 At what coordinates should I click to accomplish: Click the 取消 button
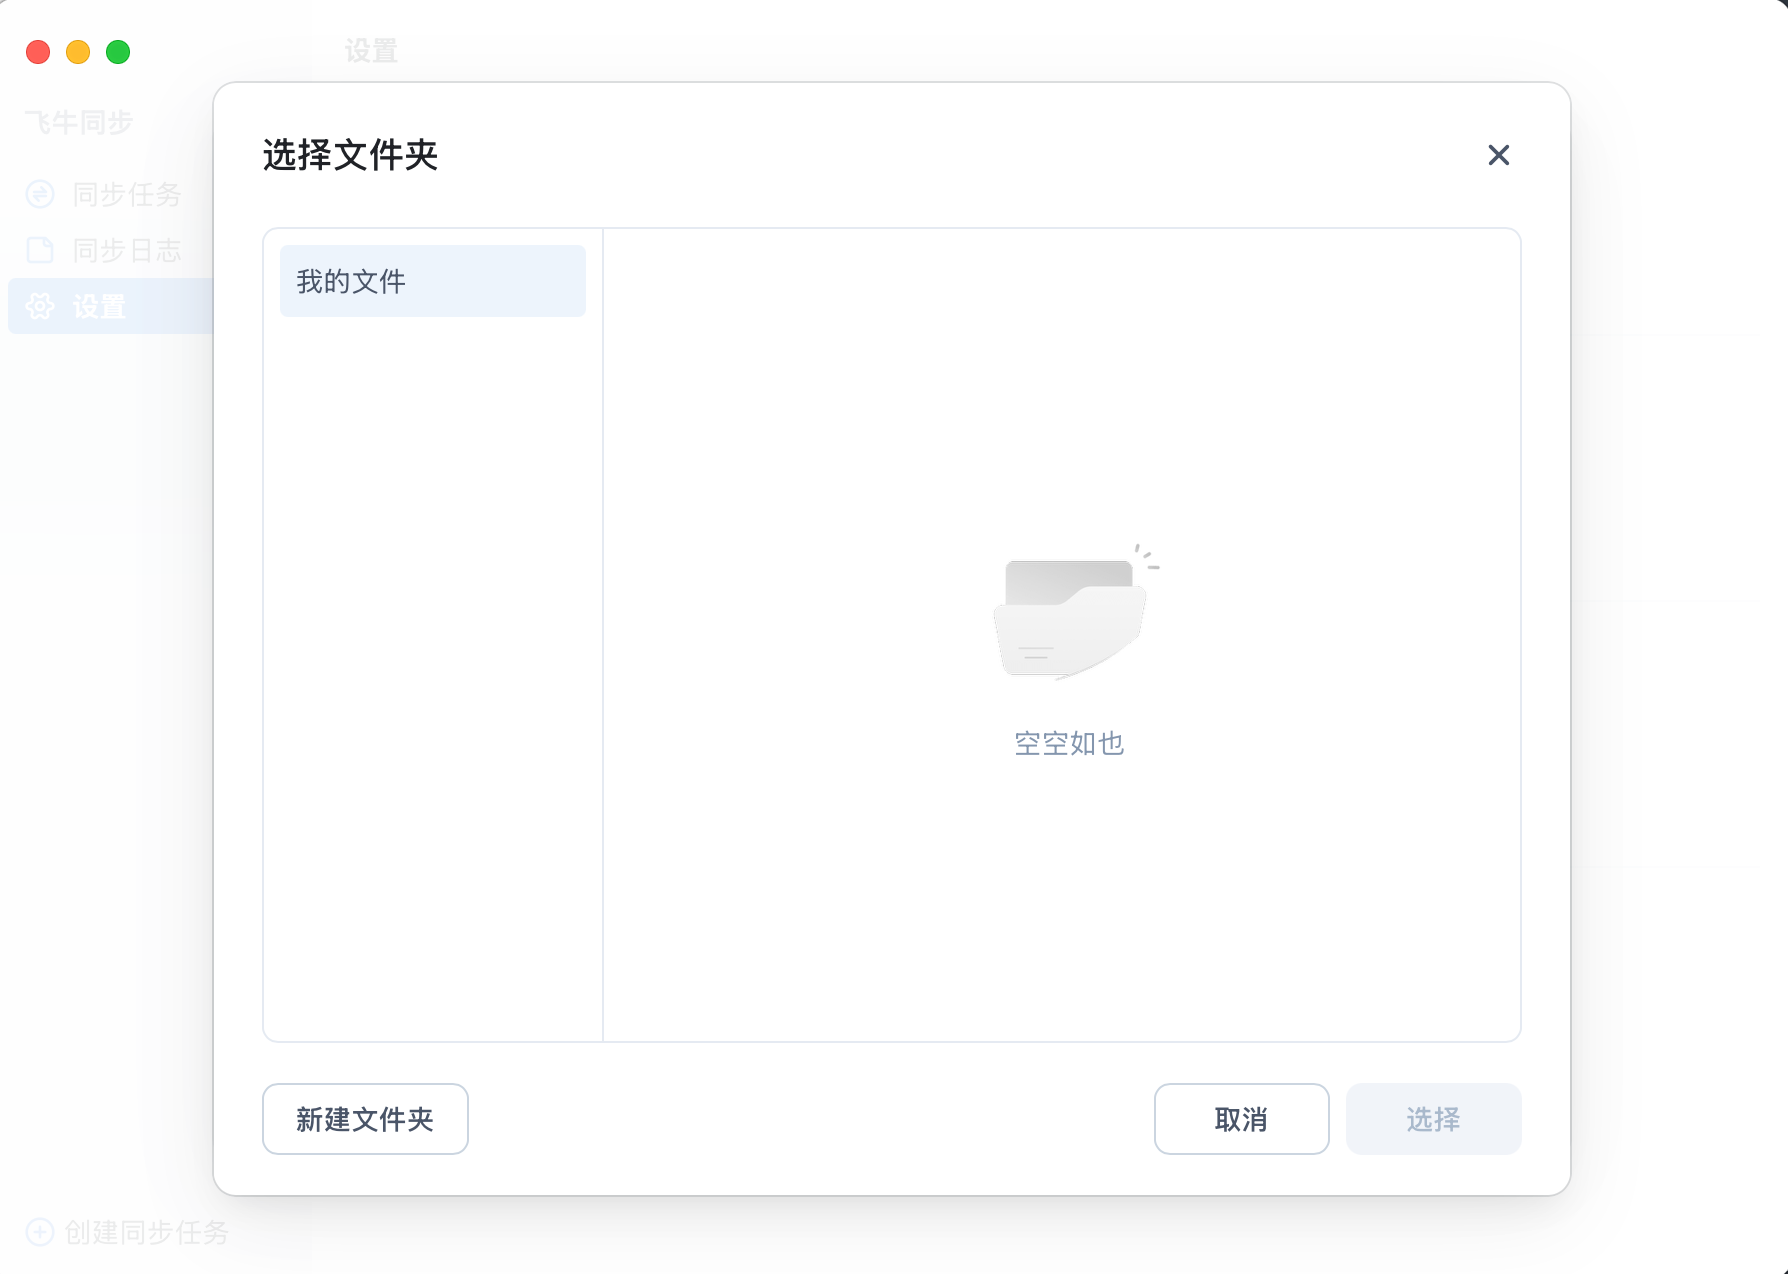1241,1119
